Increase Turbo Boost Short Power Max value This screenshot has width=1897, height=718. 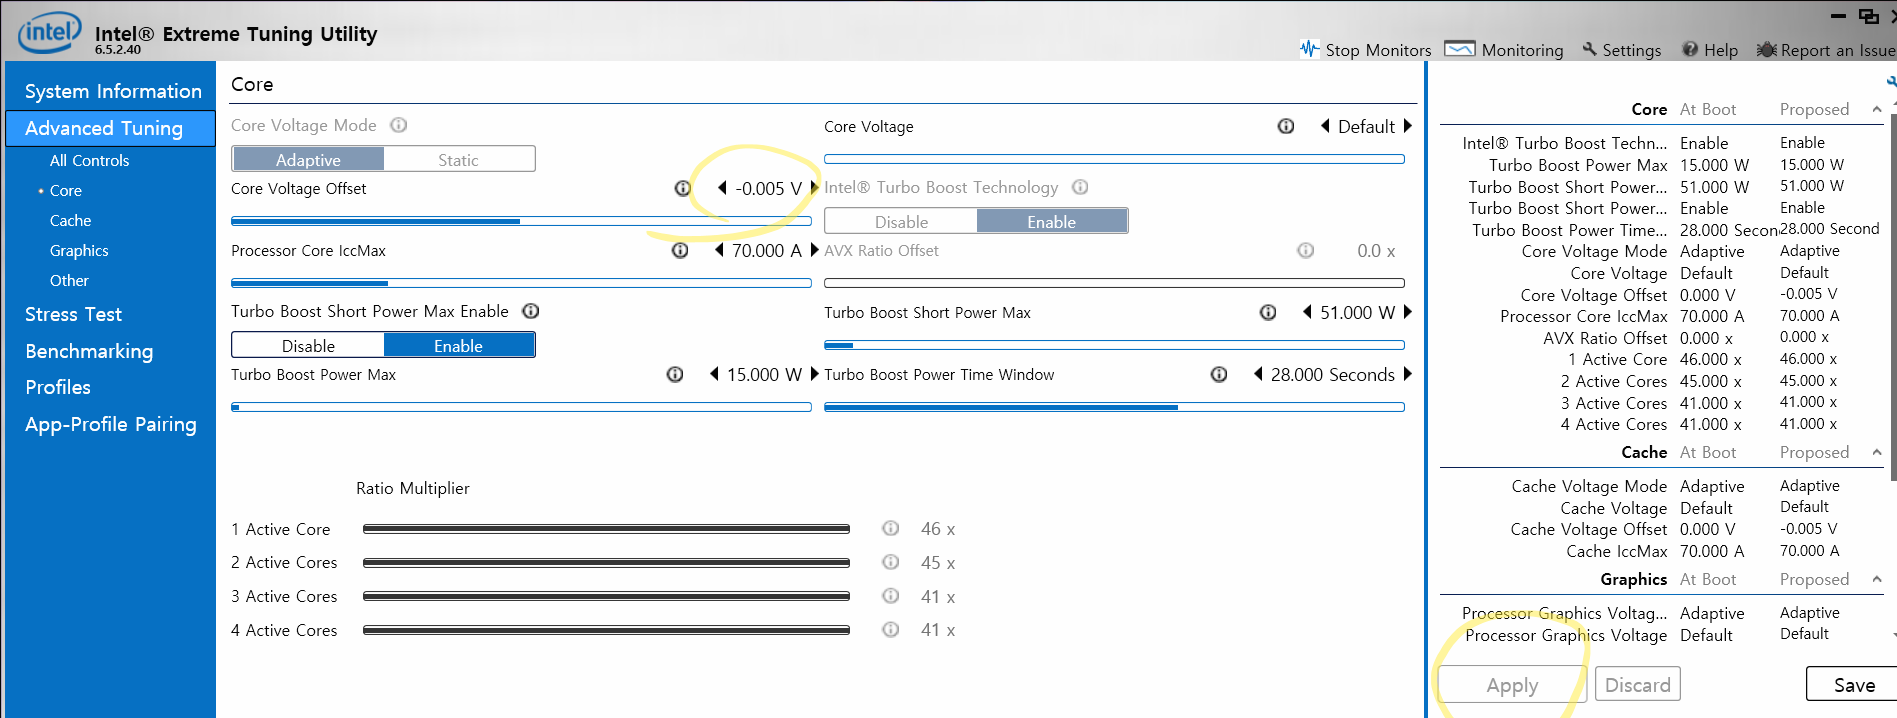1407,312
